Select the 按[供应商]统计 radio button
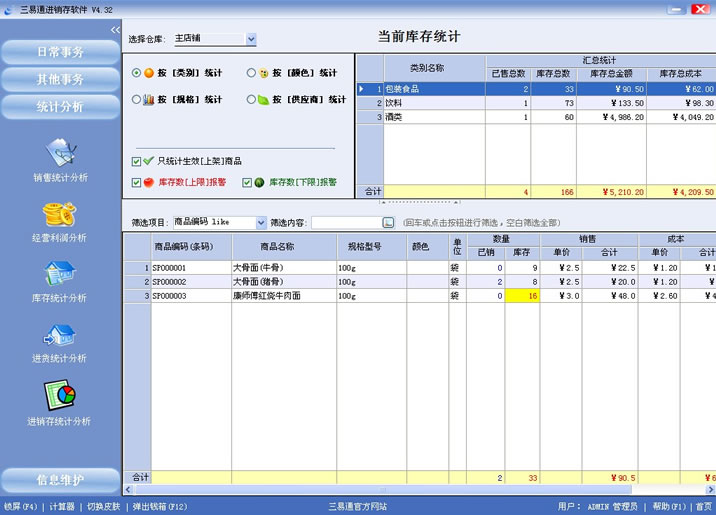This screenshot has width=716, height=515. pos(251,99)
